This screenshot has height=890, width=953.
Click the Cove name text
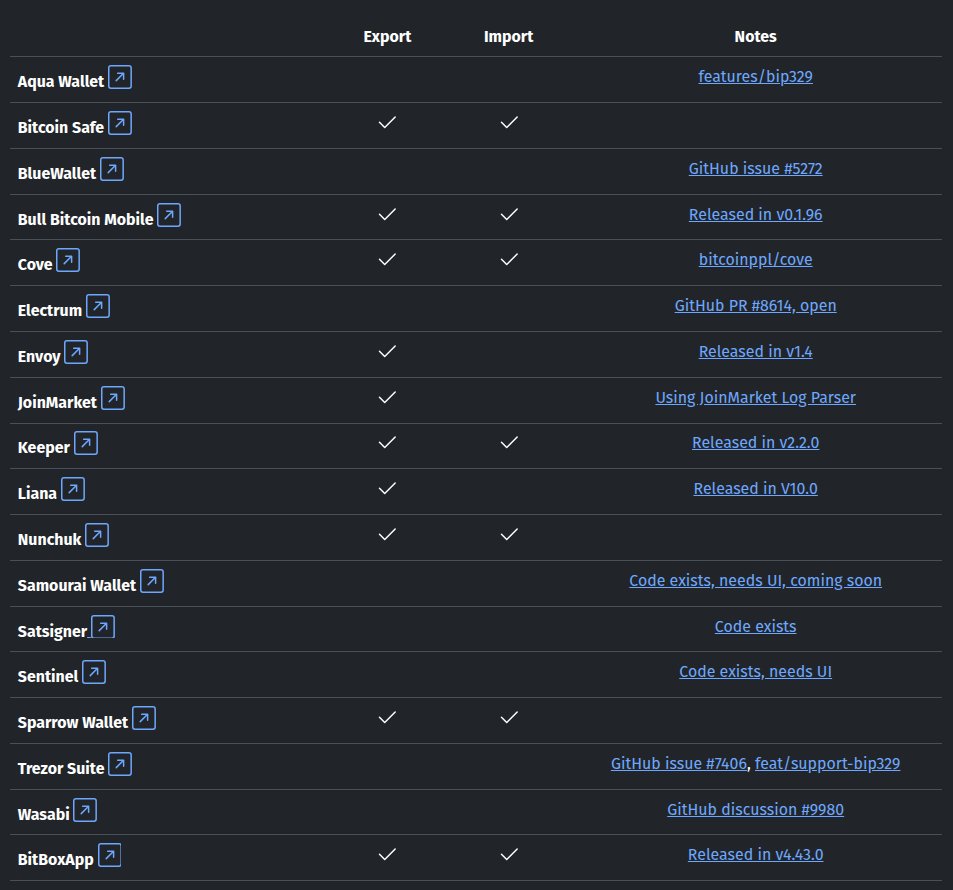point(35,264)
